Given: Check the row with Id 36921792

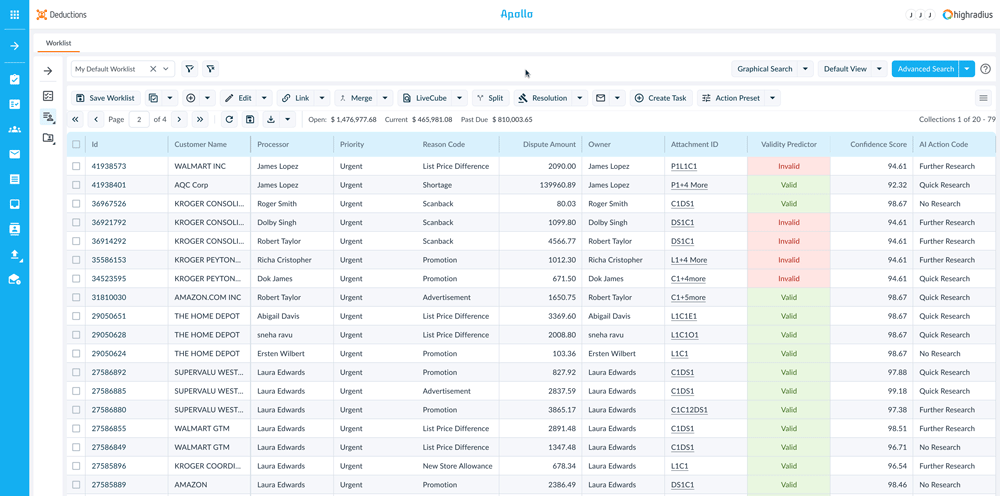Looking at the screenshot, I should coord(77,222).
